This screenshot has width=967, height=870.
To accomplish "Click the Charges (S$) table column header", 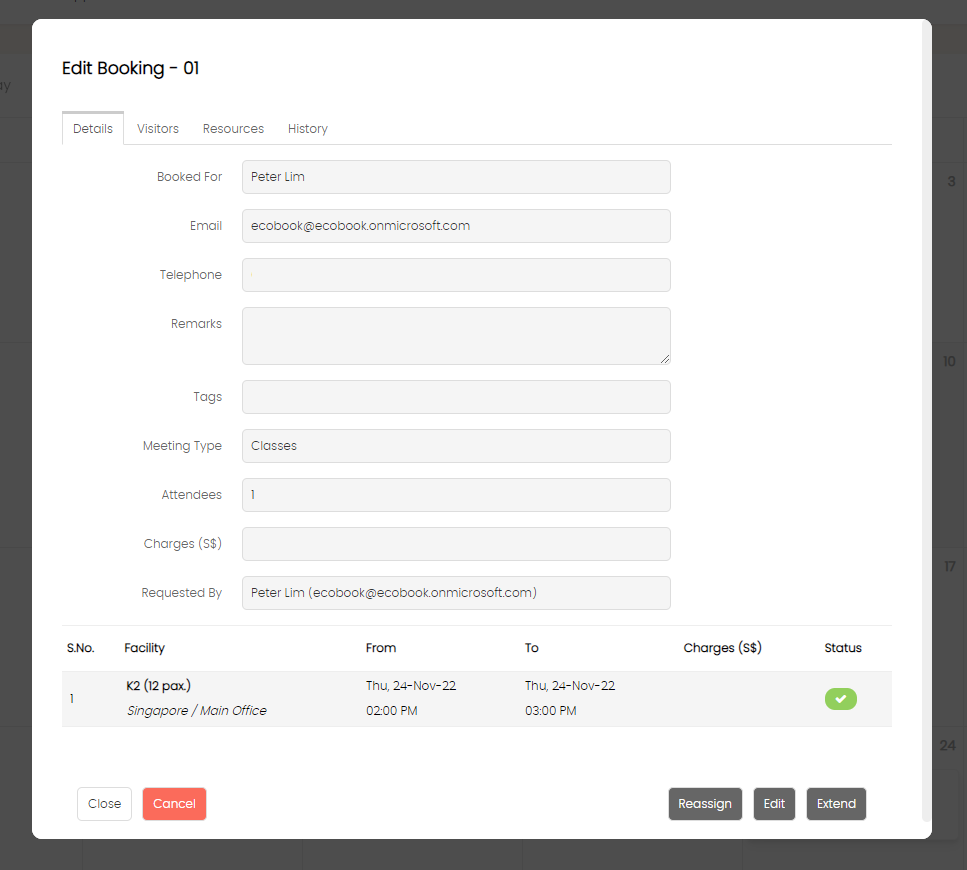I will click(x=723, y=647).
